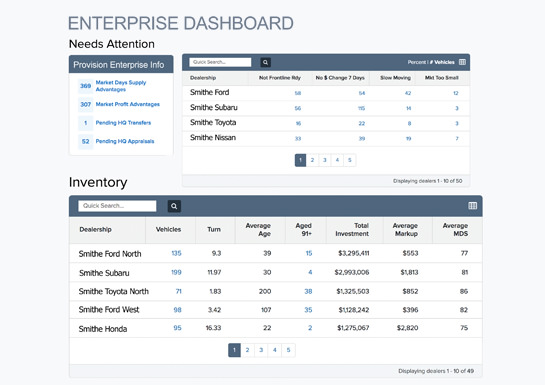The image size is (545, 385).
Task: Switch Needs Attention view to # Vehicles
Action: pos(442,62)
